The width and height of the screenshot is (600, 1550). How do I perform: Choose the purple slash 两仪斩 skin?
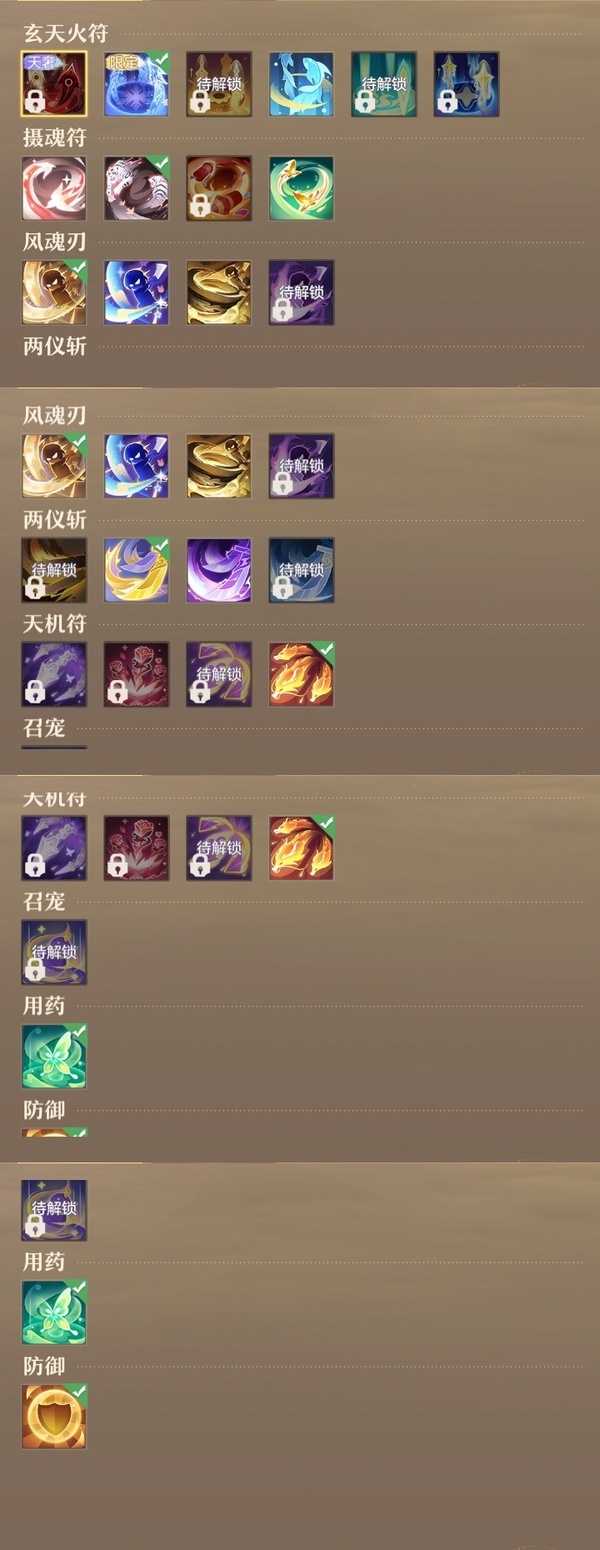[x=218, y=570]
